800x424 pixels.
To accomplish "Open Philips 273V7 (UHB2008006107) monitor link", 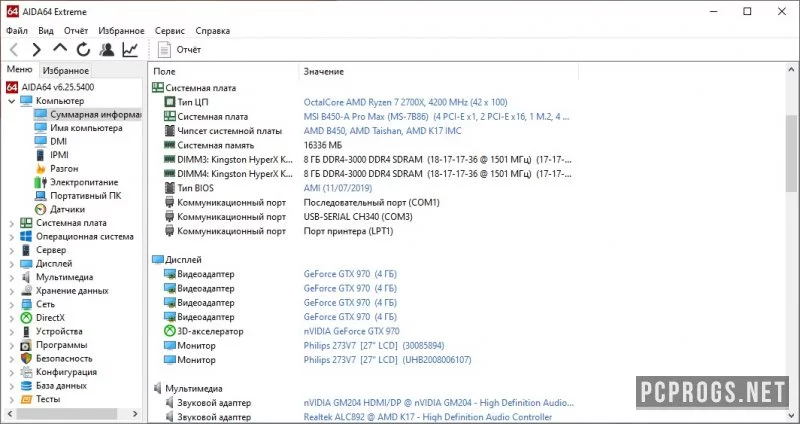I will click(x=387, y=360).
